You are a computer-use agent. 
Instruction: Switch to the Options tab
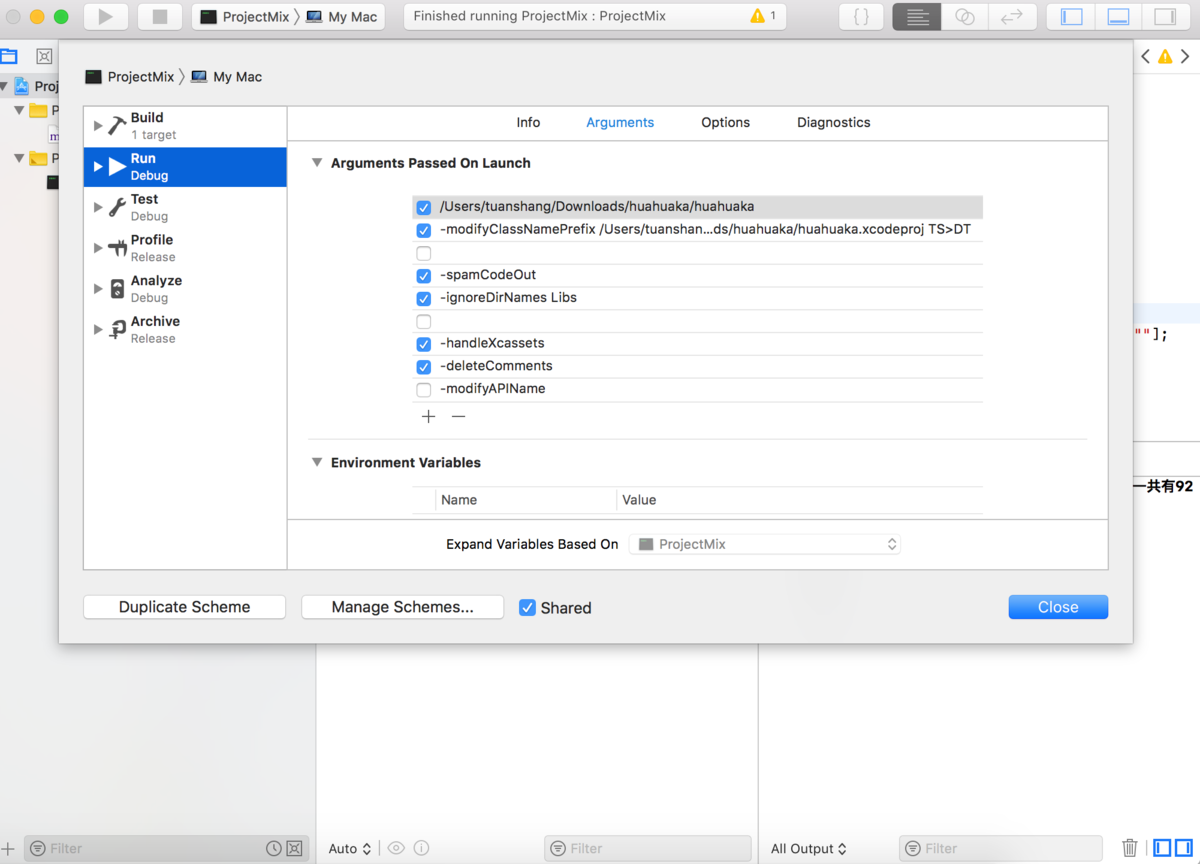click(x=725, y=122)
